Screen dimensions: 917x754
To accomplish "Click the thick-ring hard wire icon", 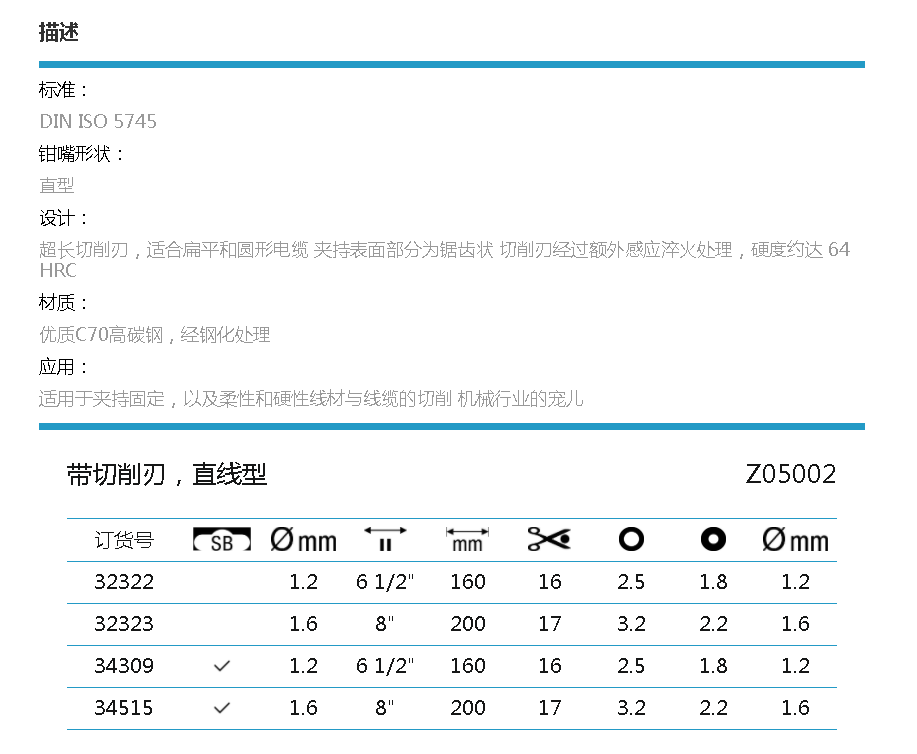I will [713, 540].
